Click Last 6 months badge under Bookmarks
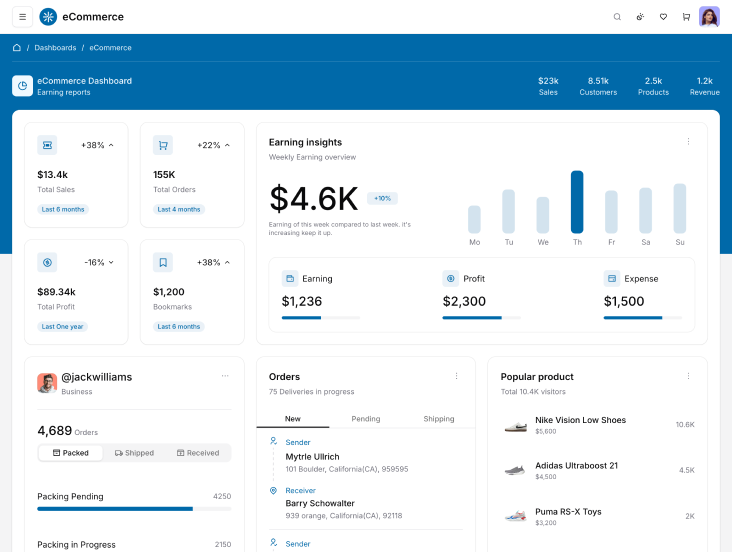Screen dimensions: 732x552 coord(179,326)
